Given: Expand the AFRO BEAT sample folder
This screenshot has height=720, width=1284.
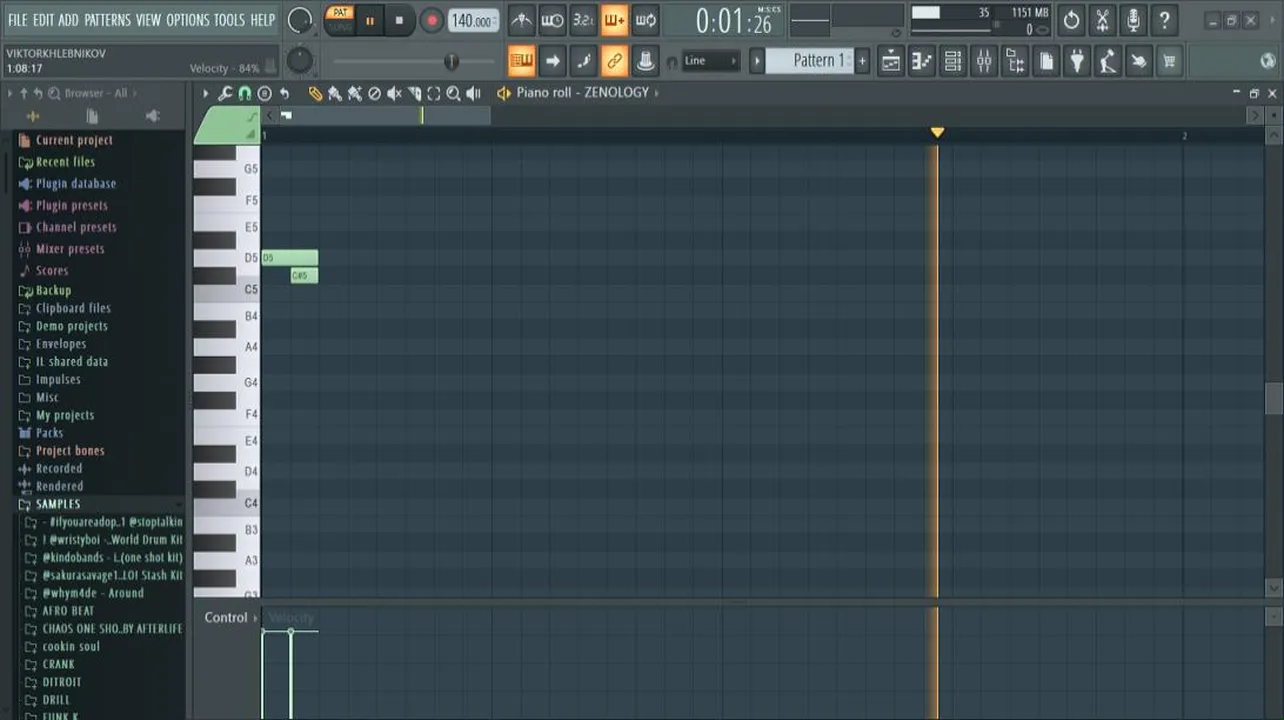Looking at the screenshot, I should pos(68,611).
